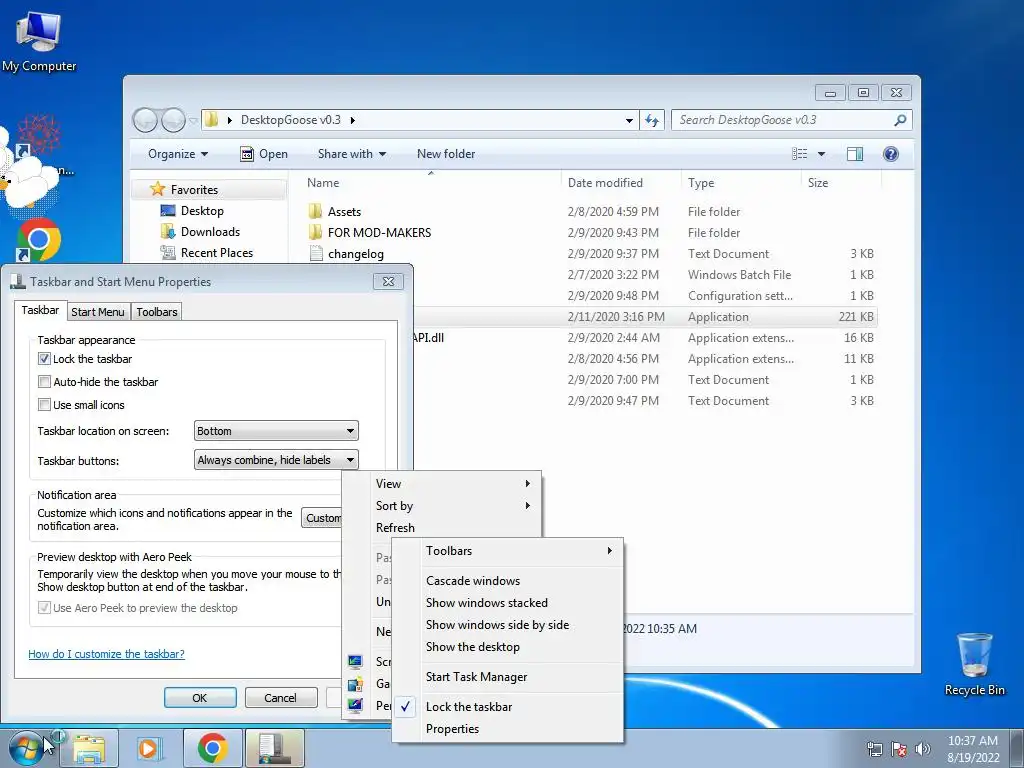This screenshot has width=1024, height=768.
Task: Select the Assets folder icon
Action: [315, 212]
